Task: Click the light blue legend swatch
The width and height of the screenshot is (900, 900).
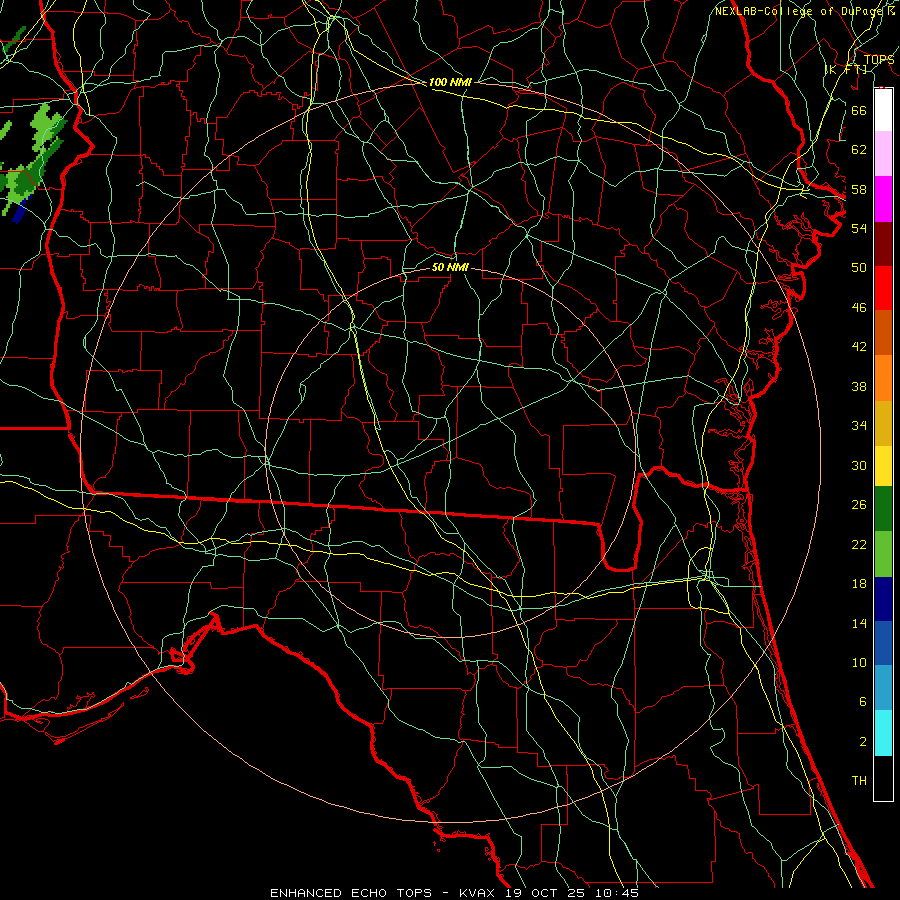Action: pos(883,688)
